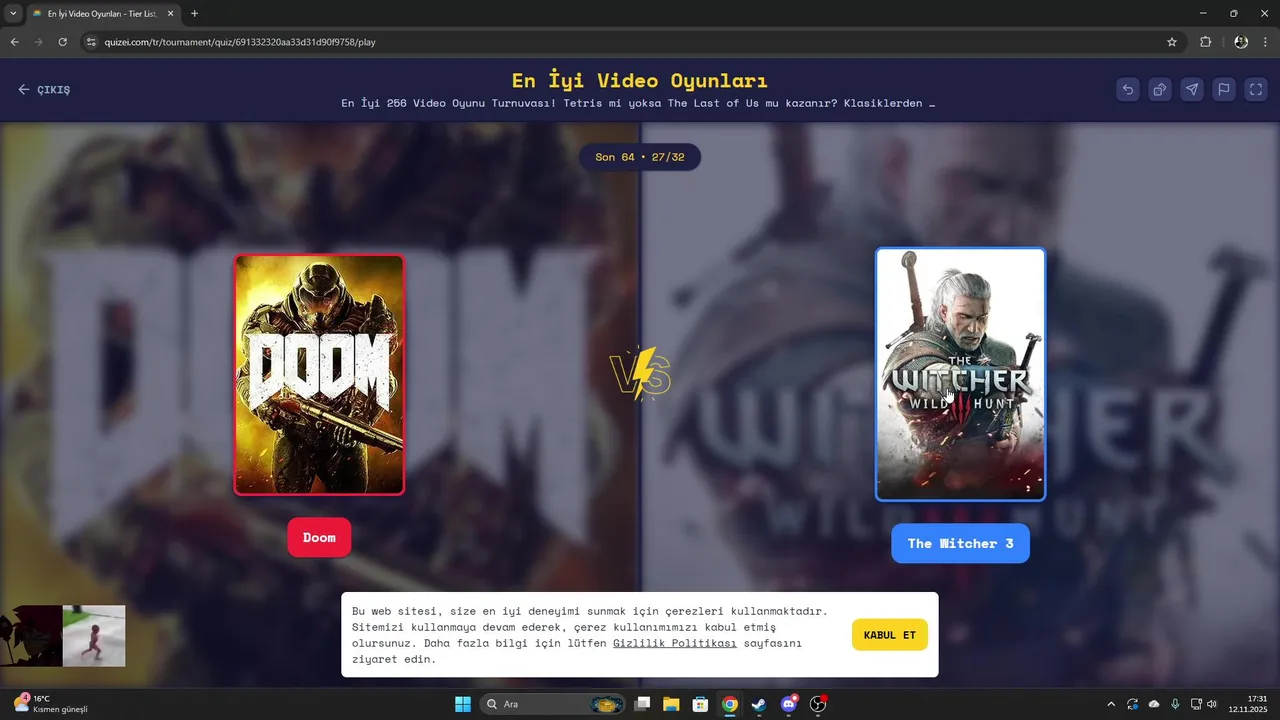The image size is (1280, 720).
Task: Open Microsoft Store from the taskbar
Action: tap(701, 704)
